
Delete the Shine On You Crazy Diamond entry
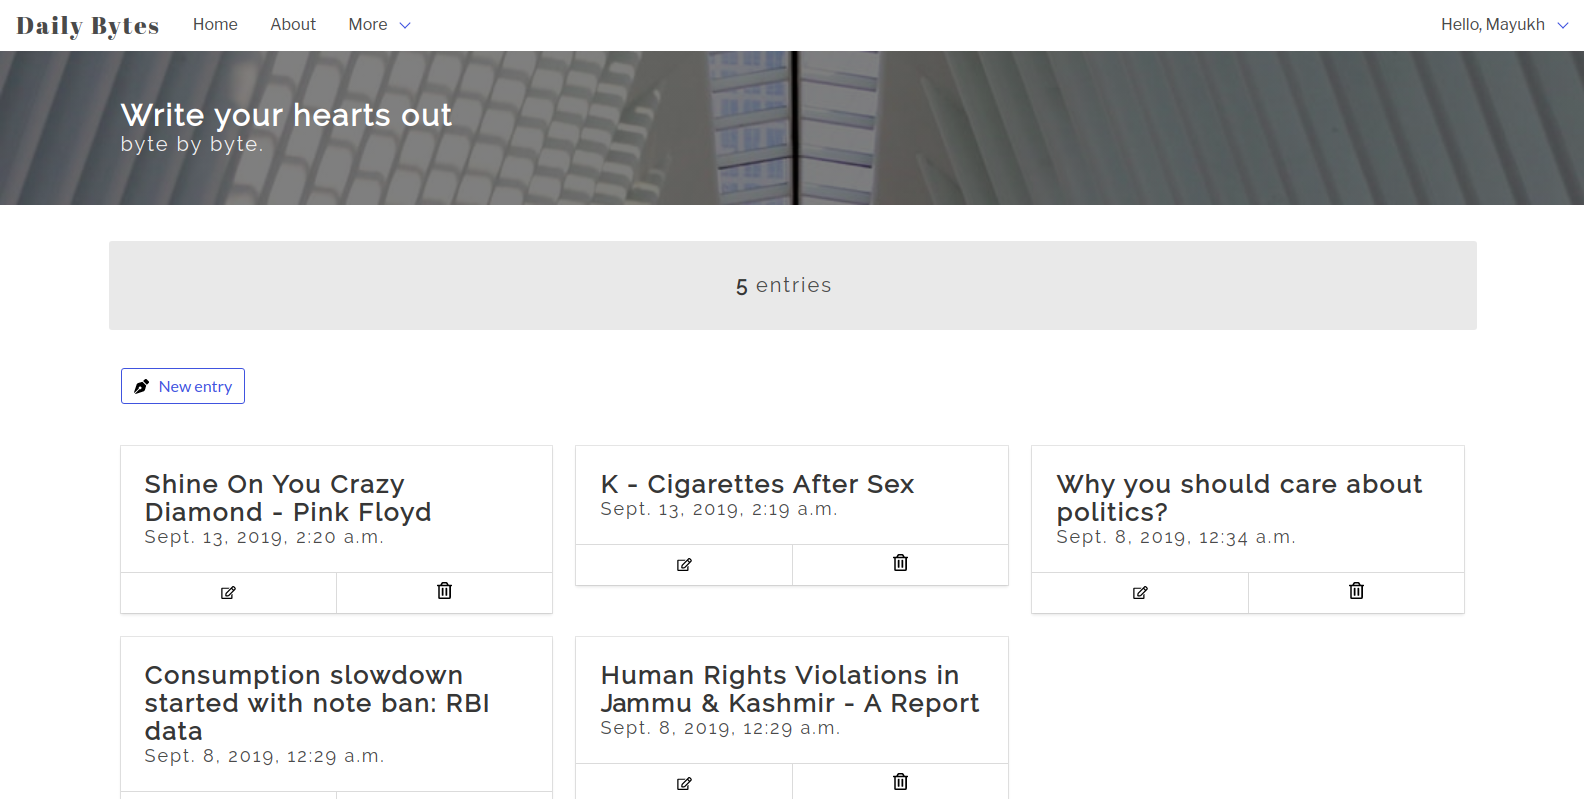[x=444, y=592]
